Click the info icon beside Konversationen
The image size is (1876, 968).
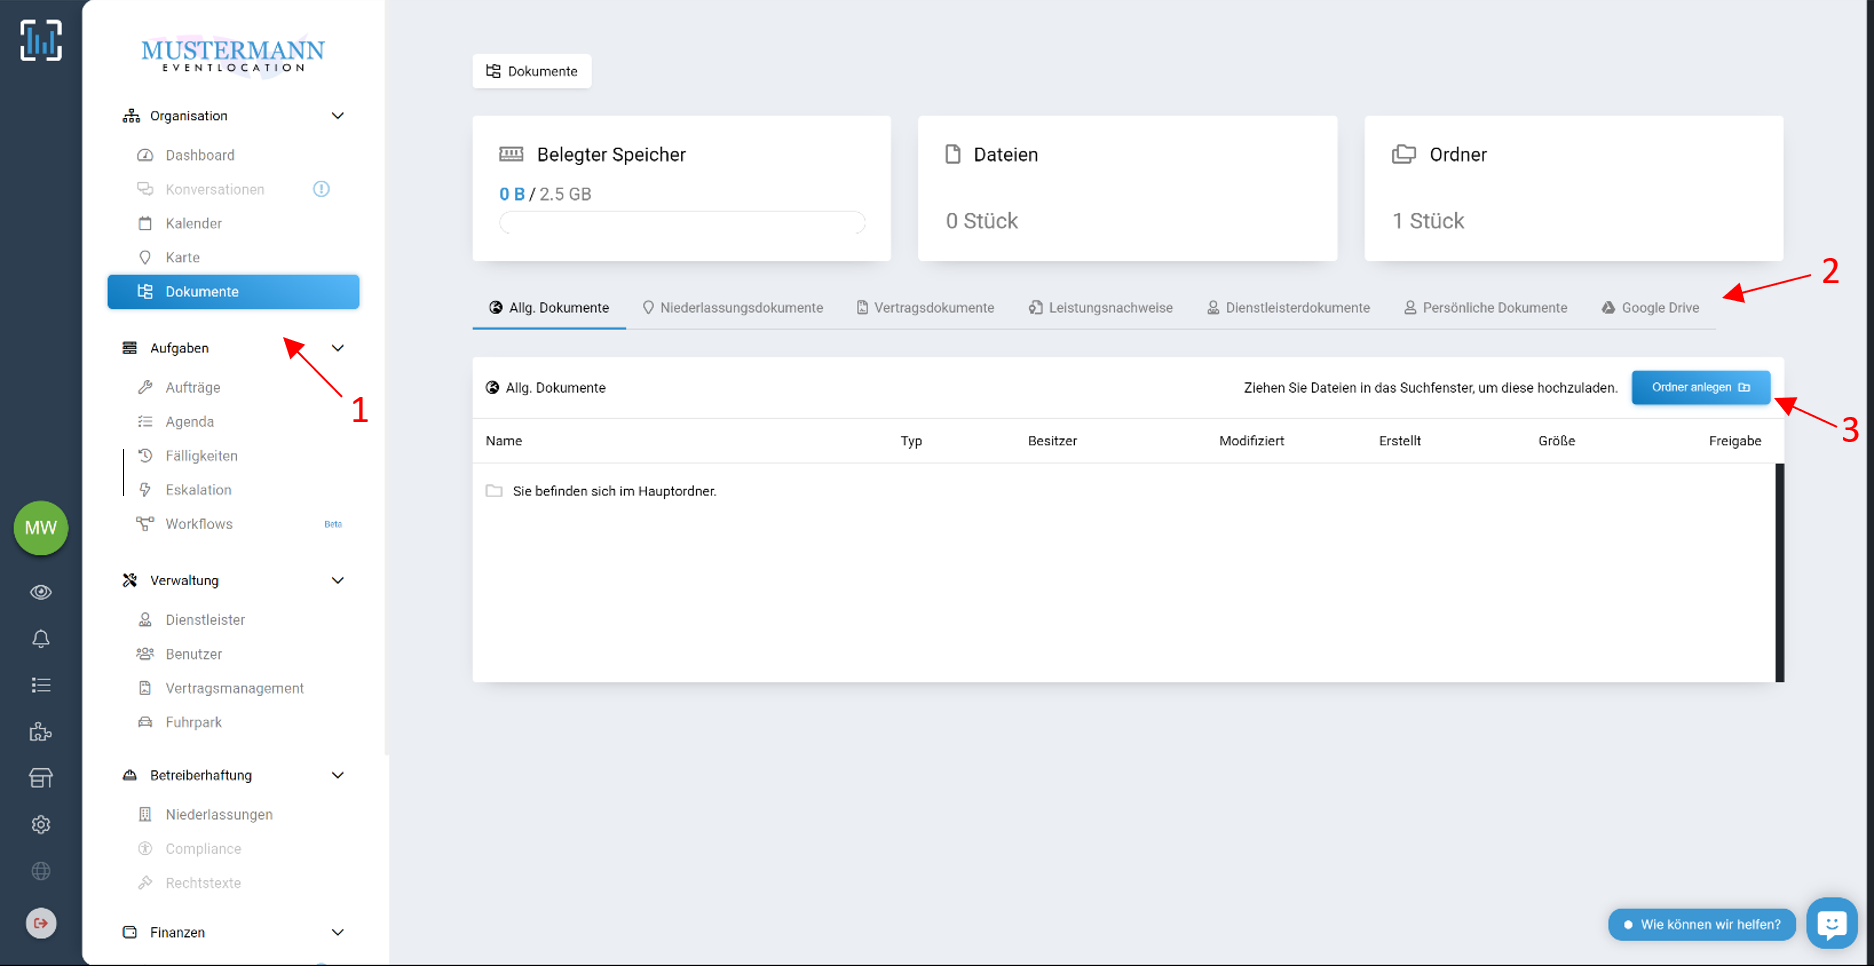321,189
